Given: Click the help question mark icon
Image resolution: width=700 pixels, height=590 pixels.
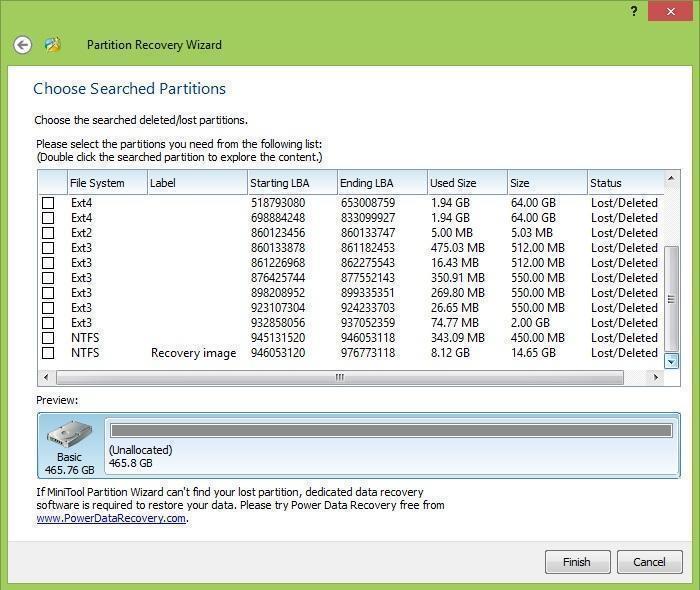Looking at the screenshot, I should [634, 11].
